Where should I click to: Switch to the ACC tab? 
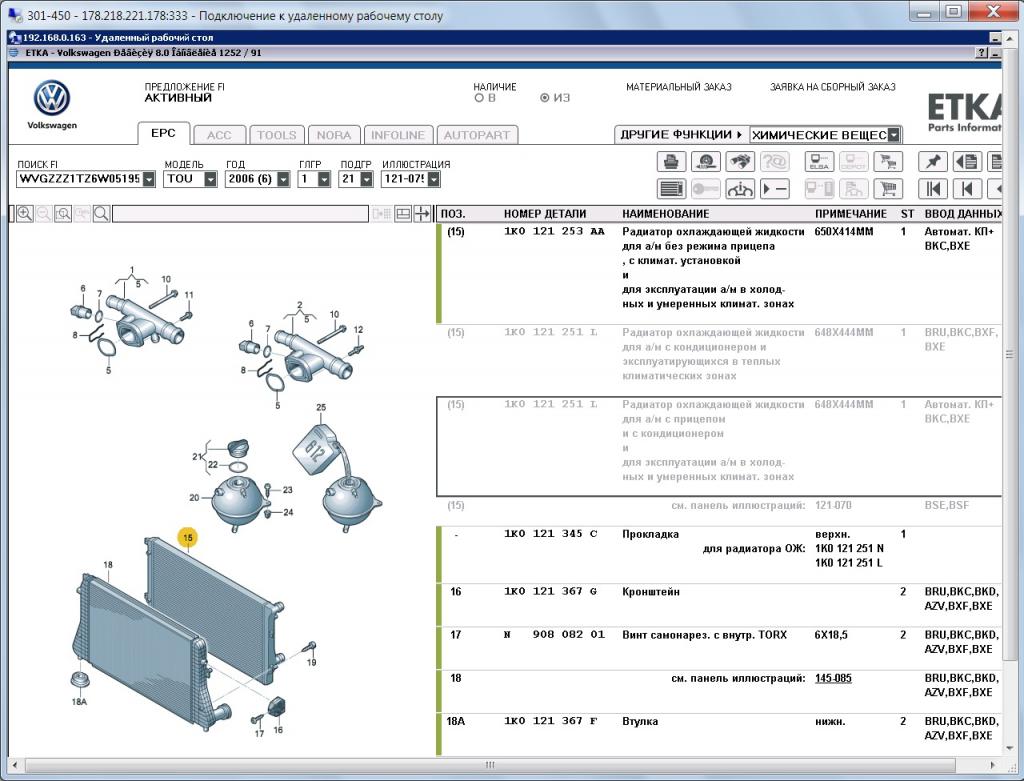219,135
